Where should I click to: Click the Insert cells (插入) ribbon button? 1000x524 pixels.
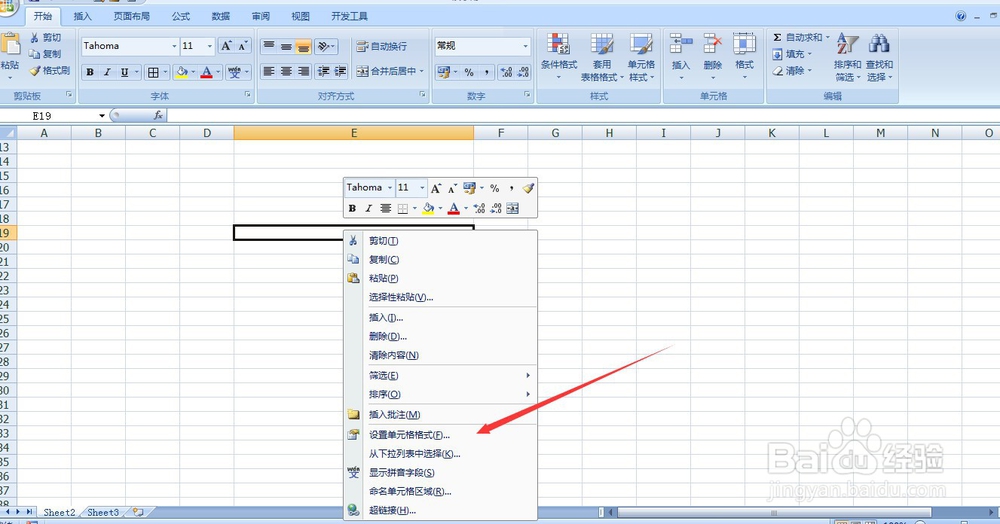pos(680,57)
